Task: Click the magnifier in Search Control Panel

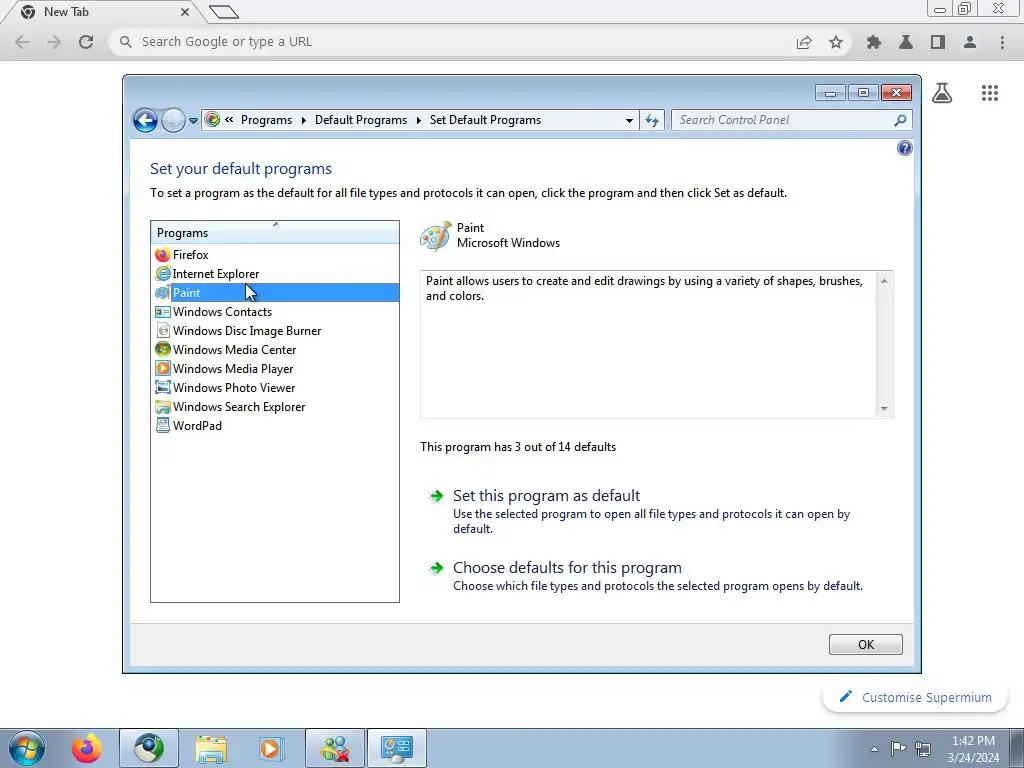Action: (900, 120)
